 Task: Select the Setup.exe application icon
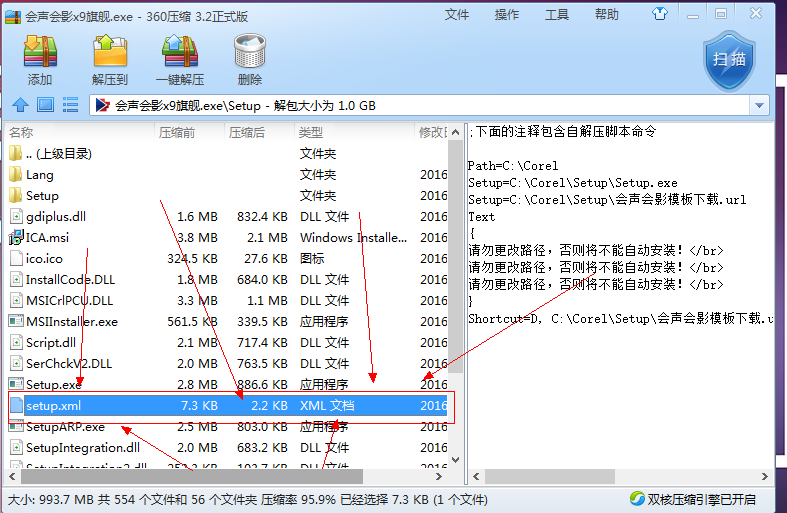[x=16, y=384]
